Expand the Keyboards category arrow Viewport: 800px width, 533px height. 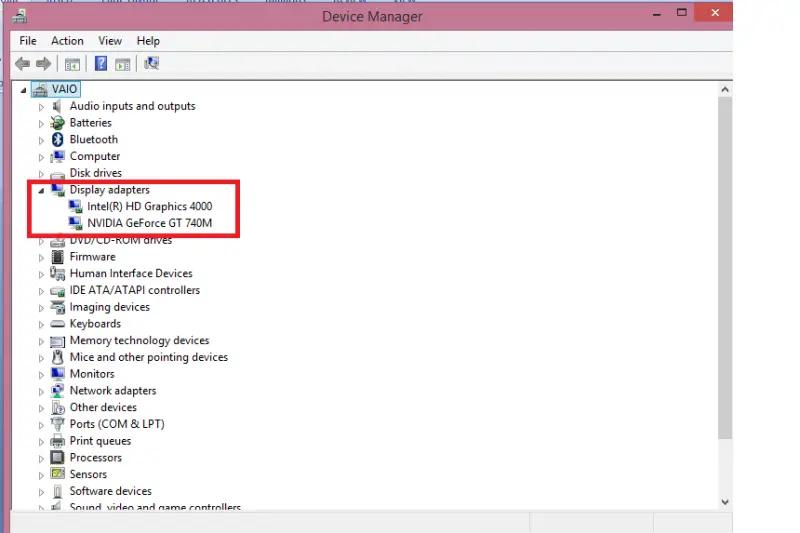point(41,325)
